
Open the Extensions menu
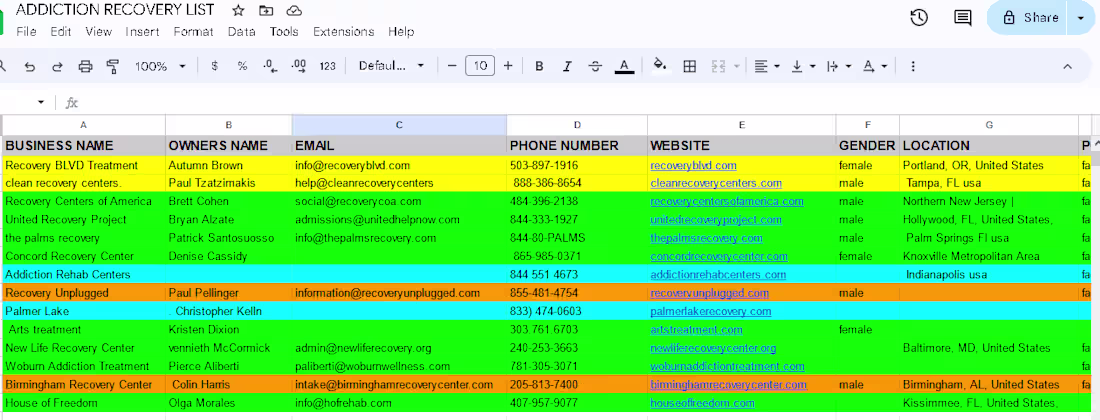pos(344,32)
